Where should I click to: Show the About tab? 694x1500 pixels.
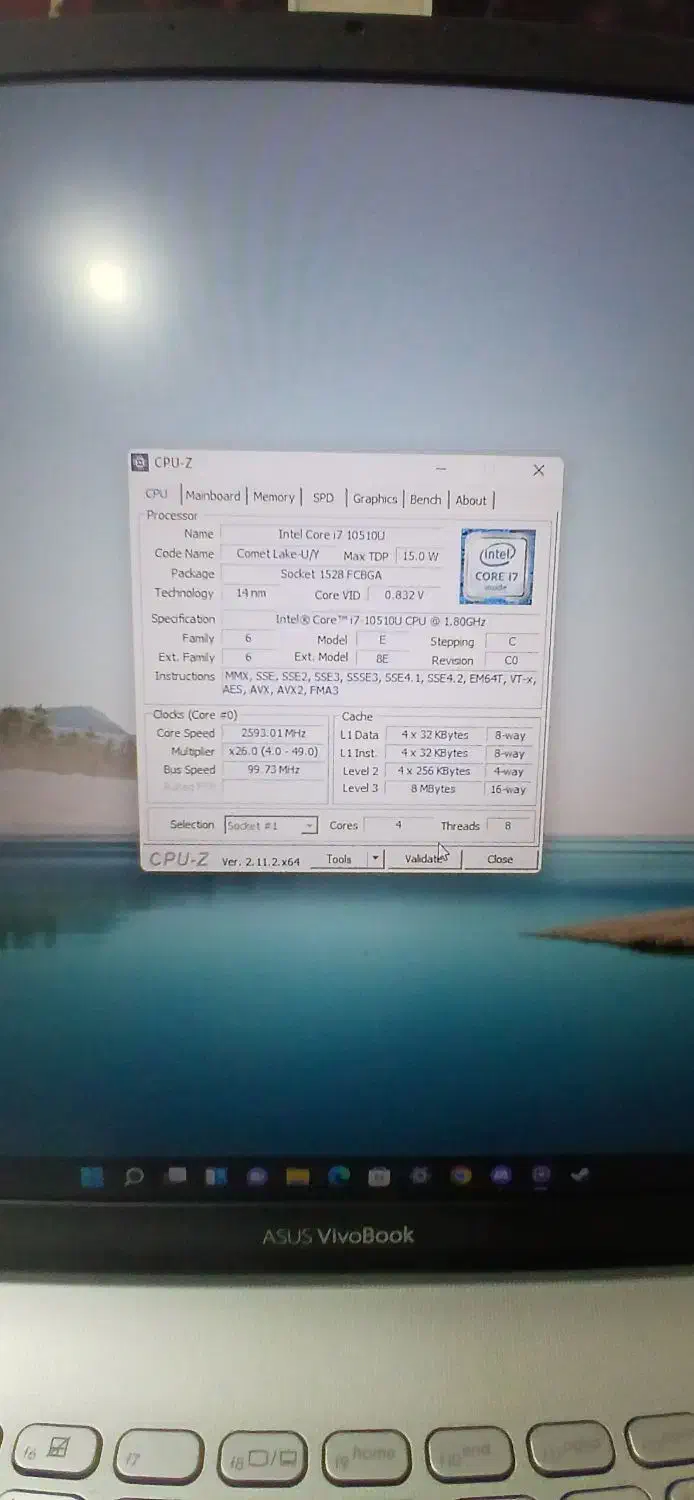click(471, 501)
